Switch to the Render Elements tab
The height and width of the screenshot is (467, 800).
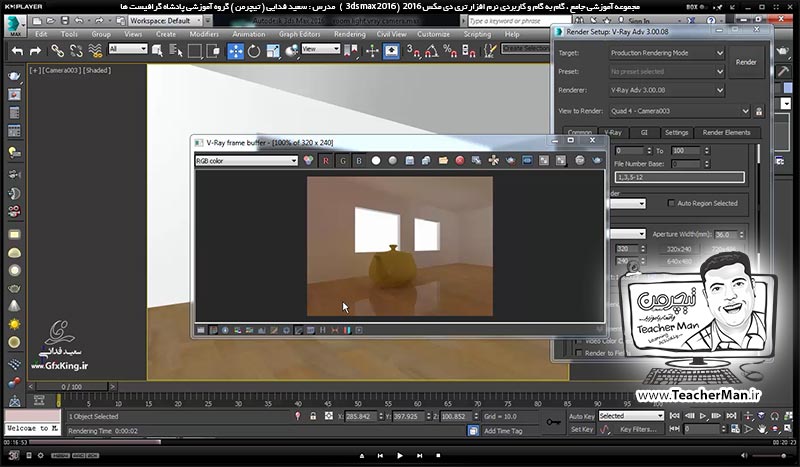[727, 132]
